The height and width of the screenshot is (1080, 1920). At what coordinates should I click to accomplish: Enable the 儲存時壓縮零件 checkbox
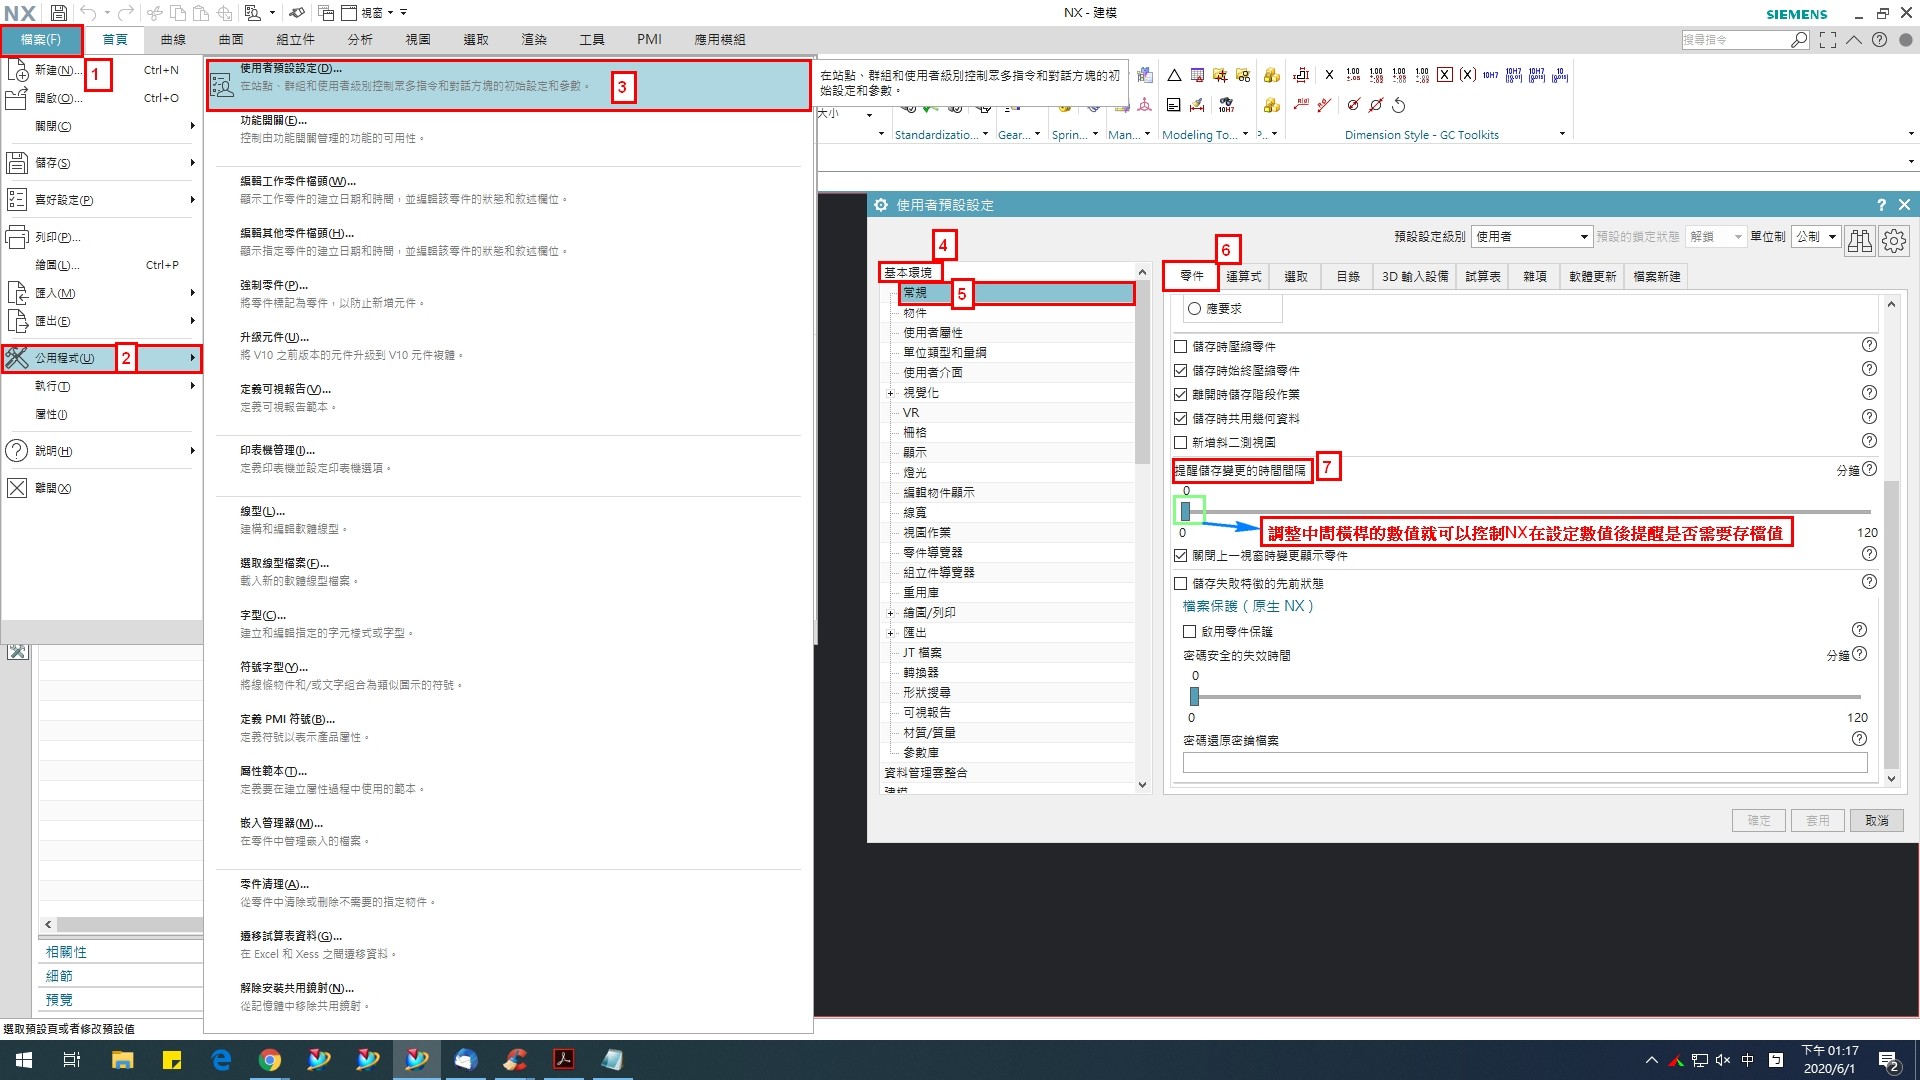click(x=1180, y=347)
